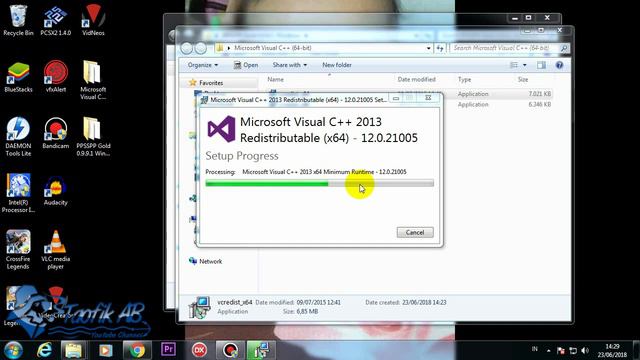This screenshot has width=640, height=360.
Task: Switch to Google Chrome in taskbar
Action: click(x=137, y=350)
